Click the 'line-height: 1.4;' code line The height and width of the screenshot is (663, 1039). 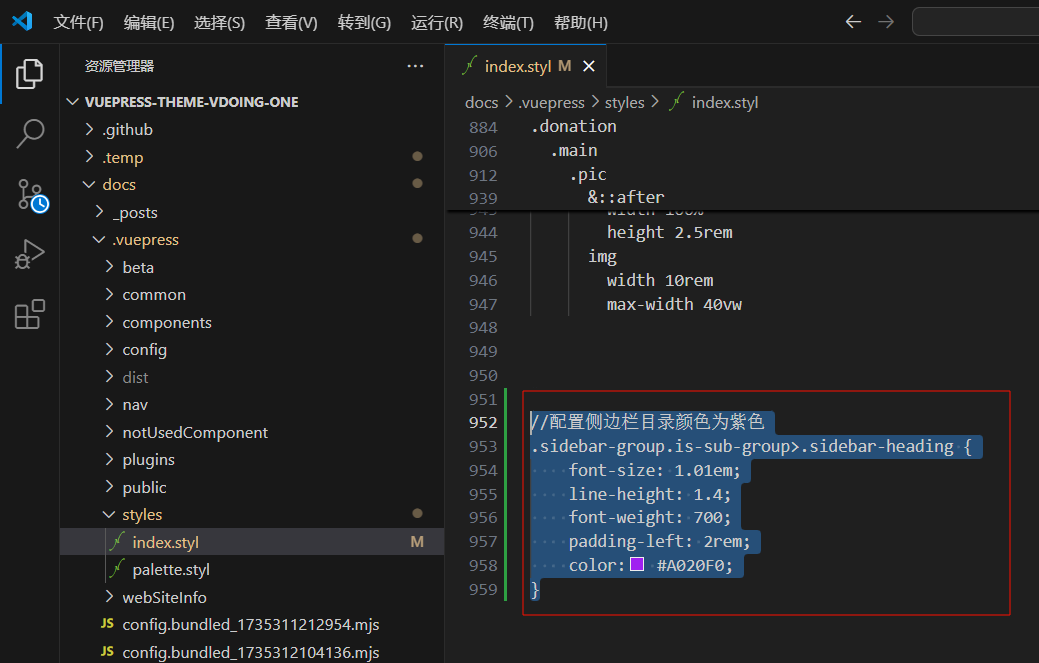tap(649, 494)
